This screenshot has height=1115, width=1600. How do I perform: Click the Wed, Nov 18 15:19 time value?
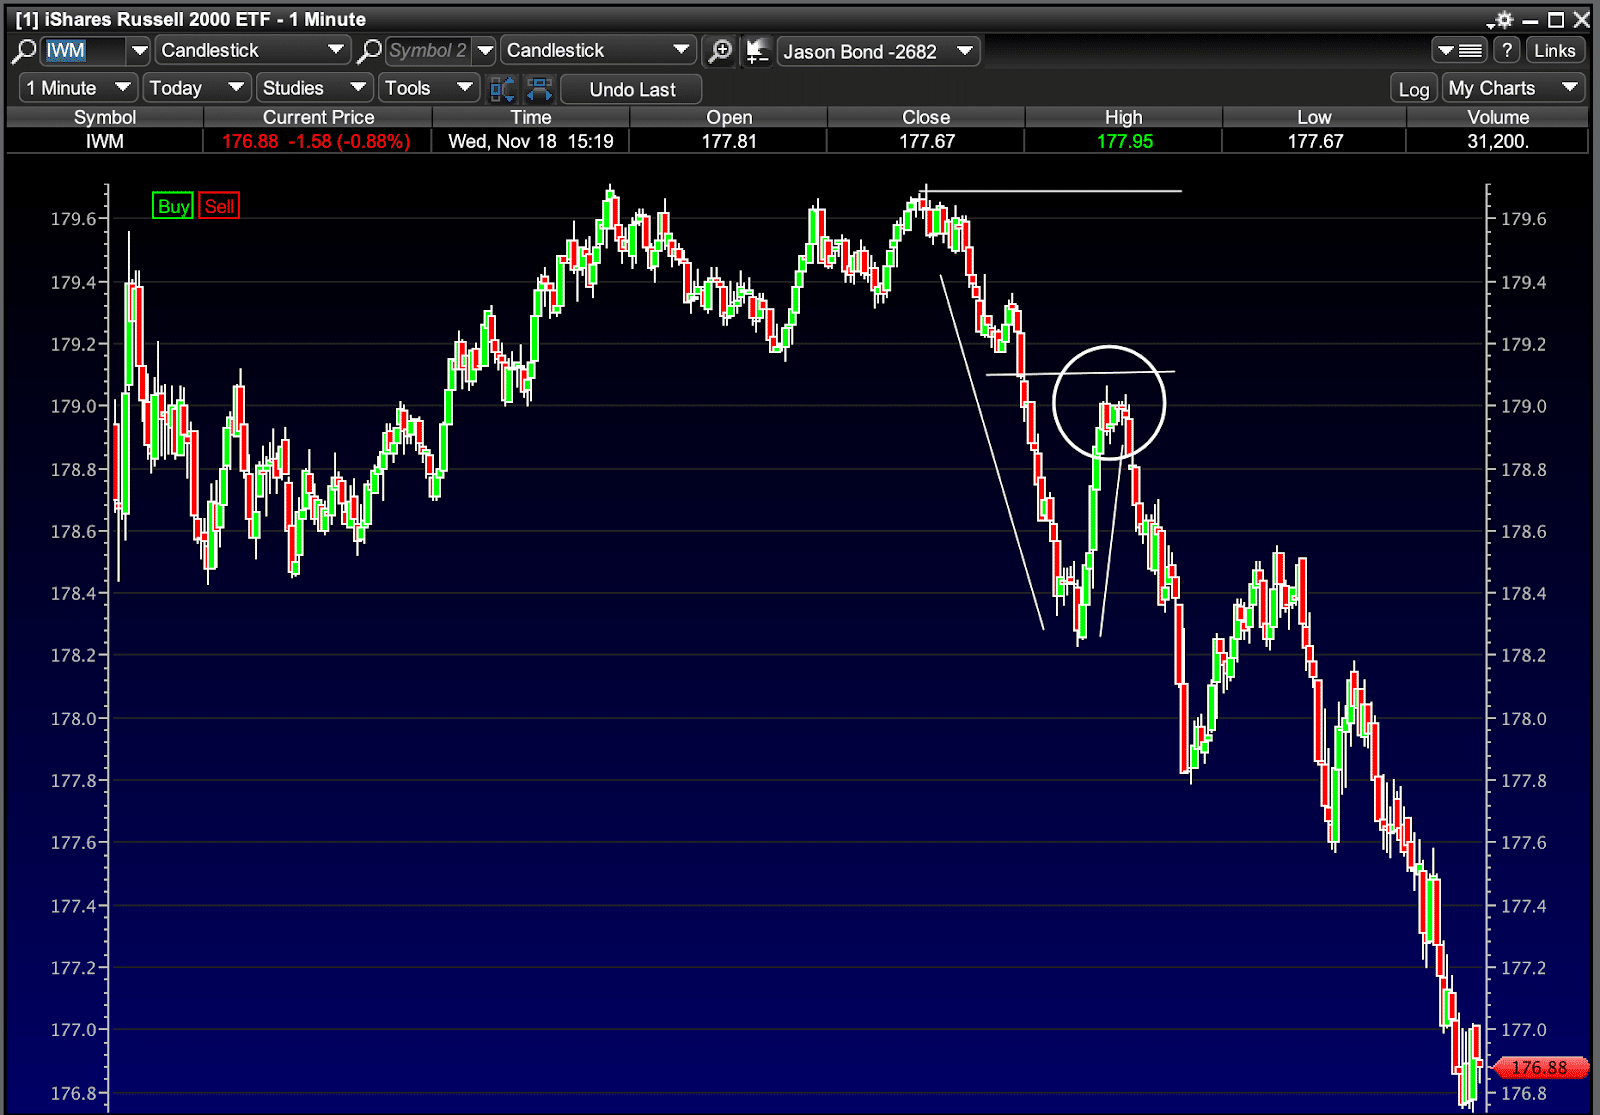(531, 141)
